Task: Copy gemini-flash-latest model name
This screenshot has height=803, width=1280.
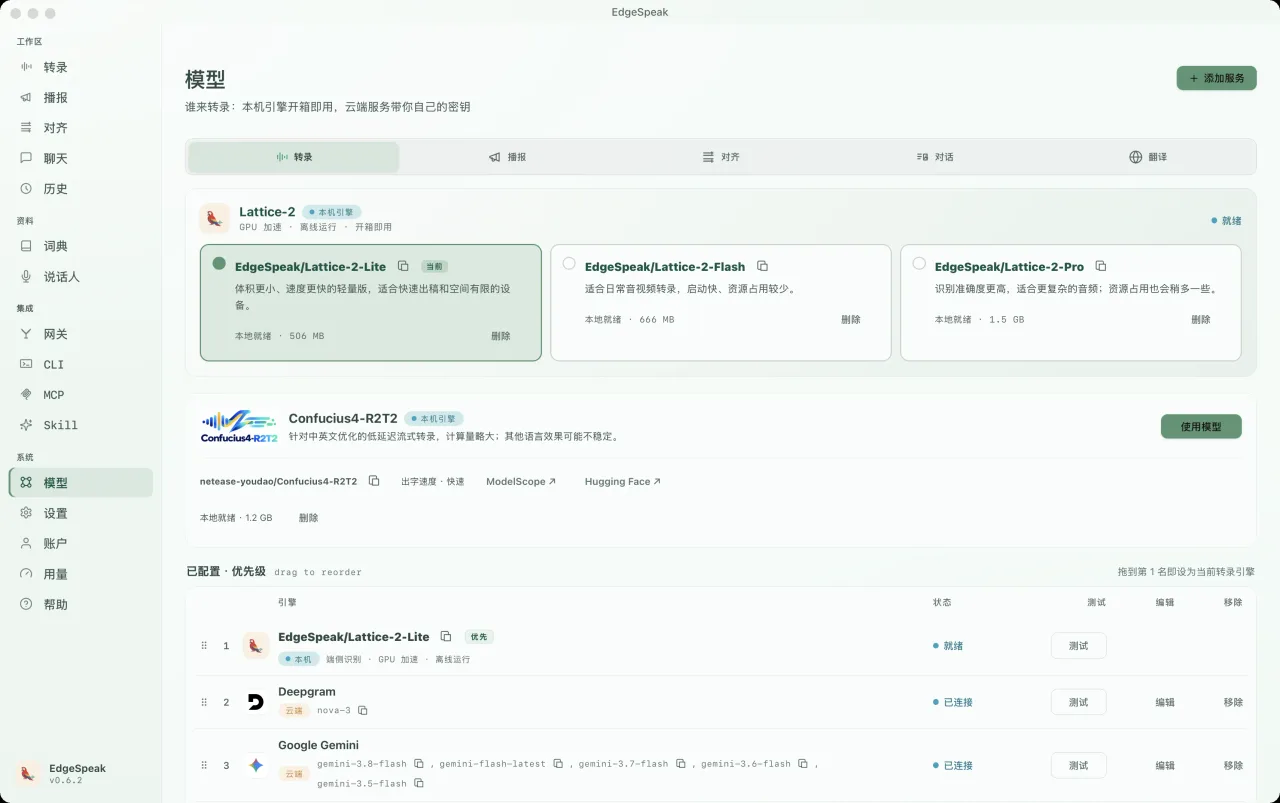Action: [x=558, y=764]
